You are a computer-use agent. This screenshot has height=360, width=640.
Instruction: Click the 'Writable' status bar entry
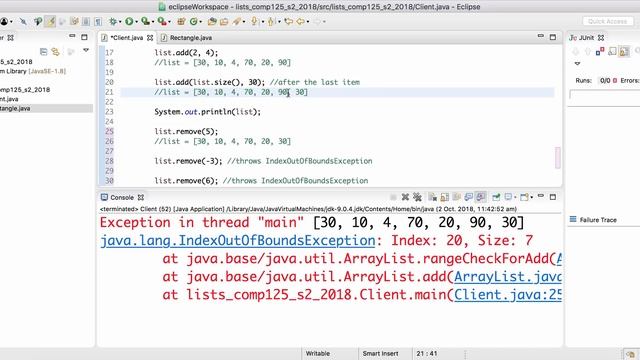tap(318, 353)
